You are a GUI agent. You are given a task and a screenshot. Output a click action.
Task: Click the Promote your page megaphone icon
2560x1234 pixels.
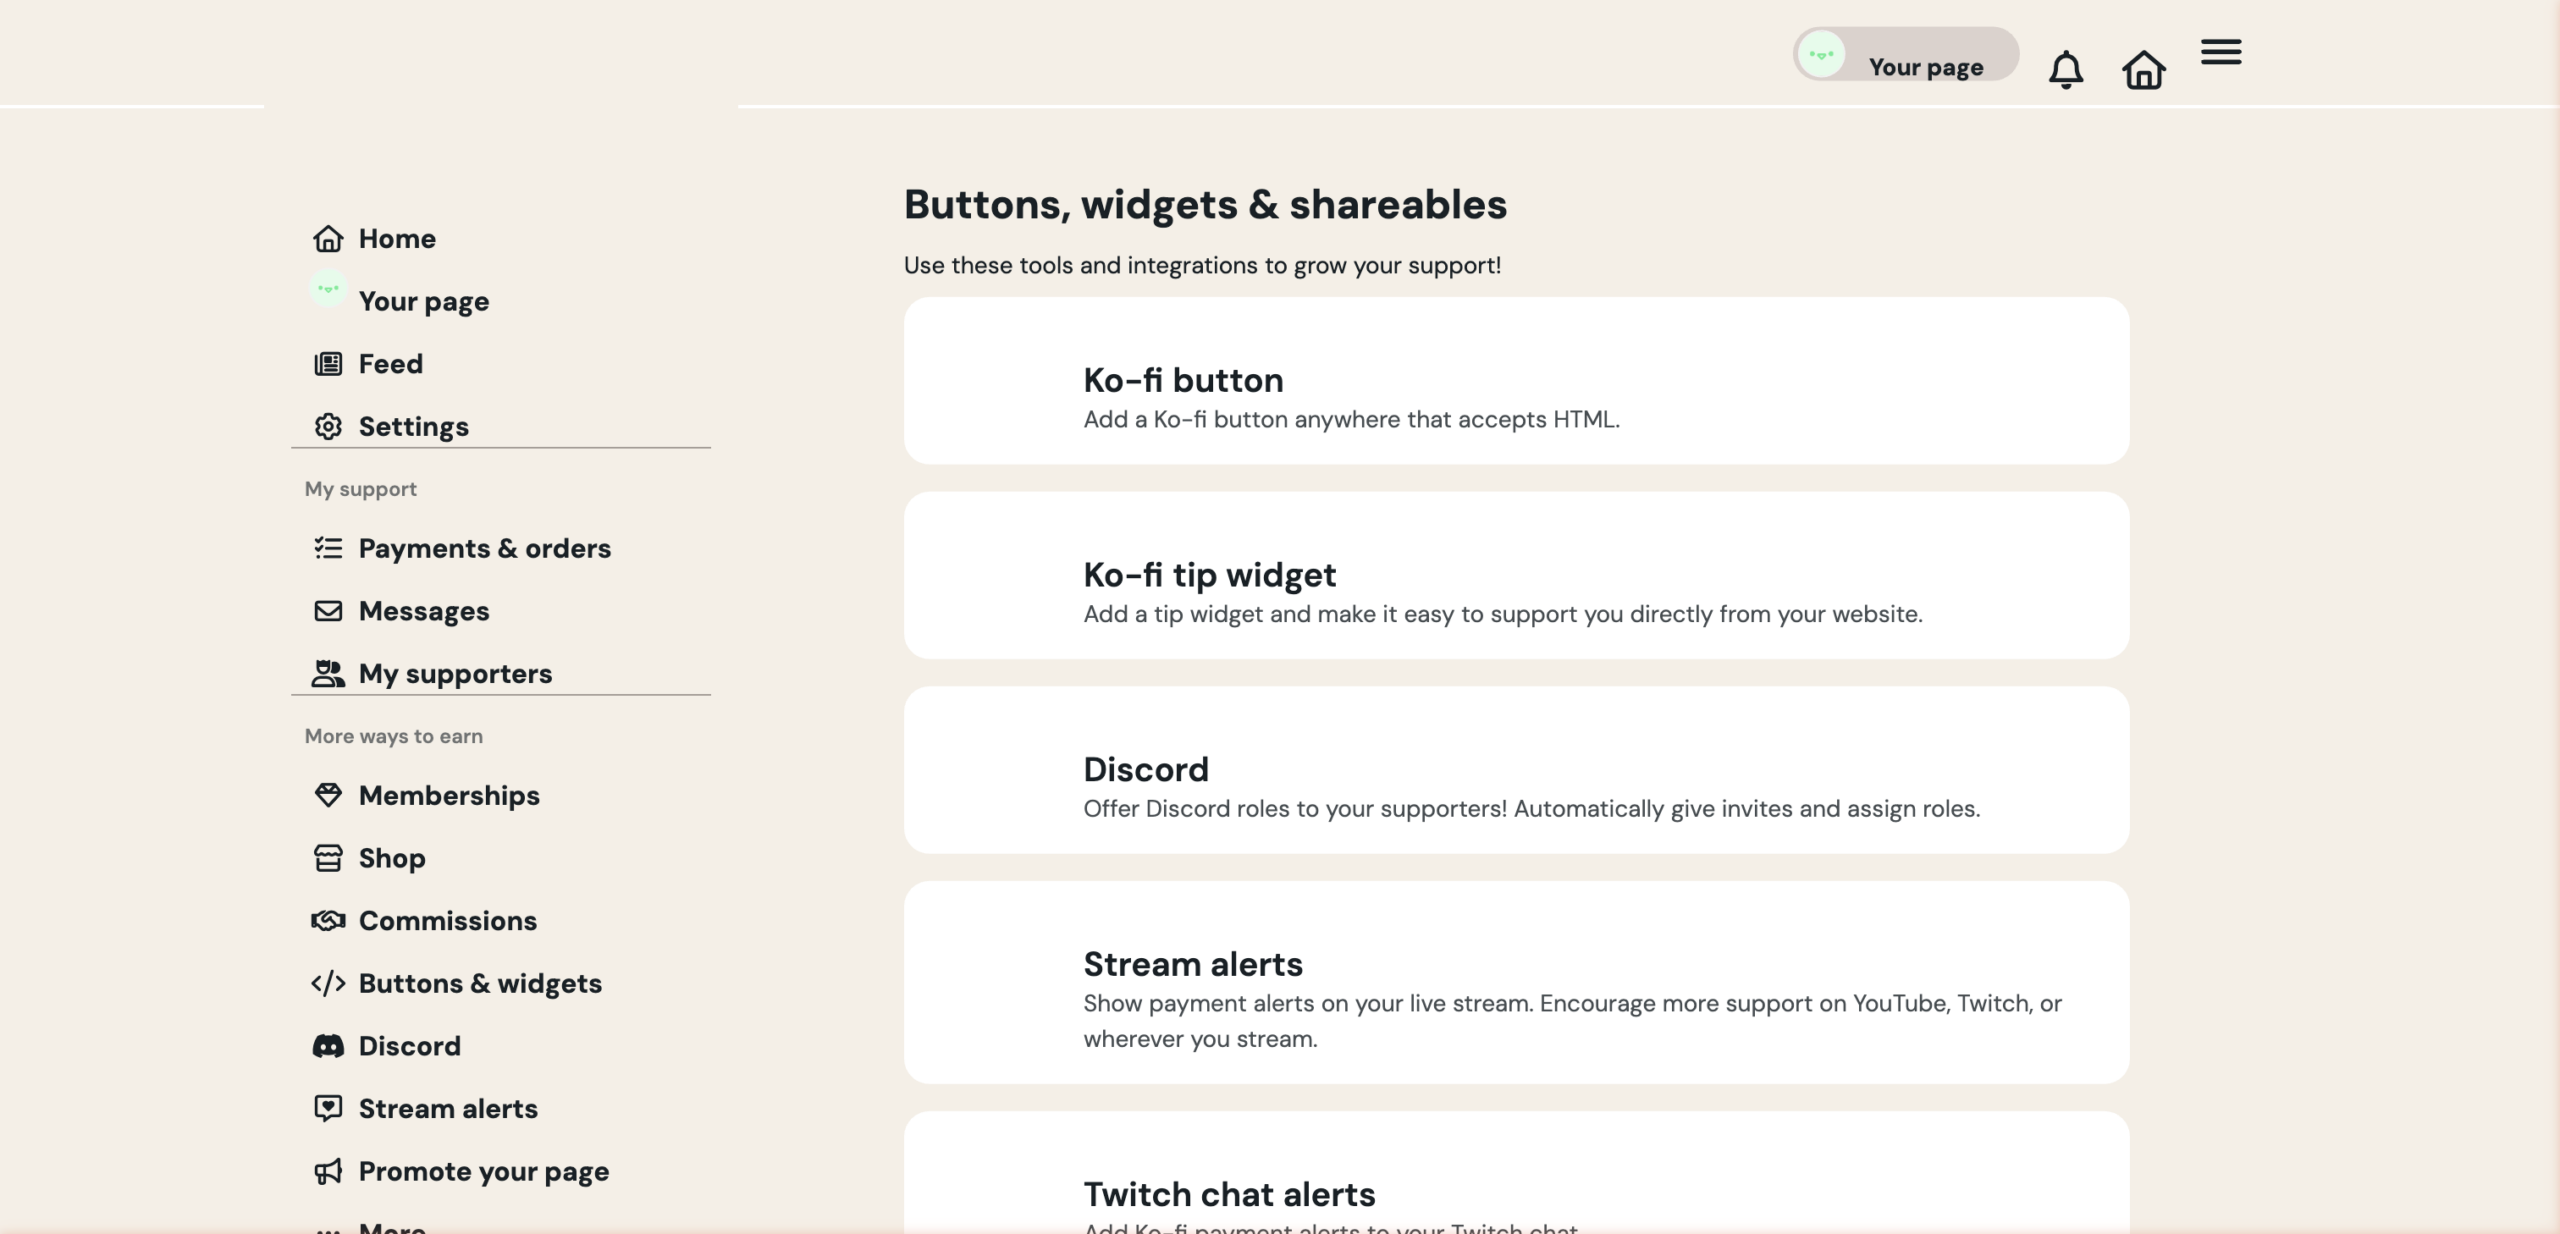328,1171
